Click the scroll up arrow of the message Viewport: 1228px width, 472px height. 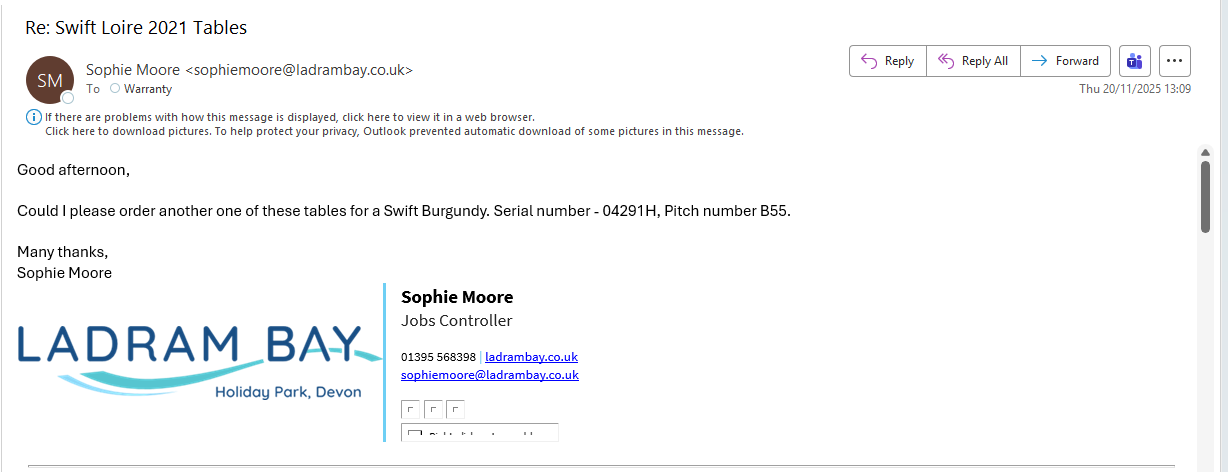click(x=1205, y=152)
